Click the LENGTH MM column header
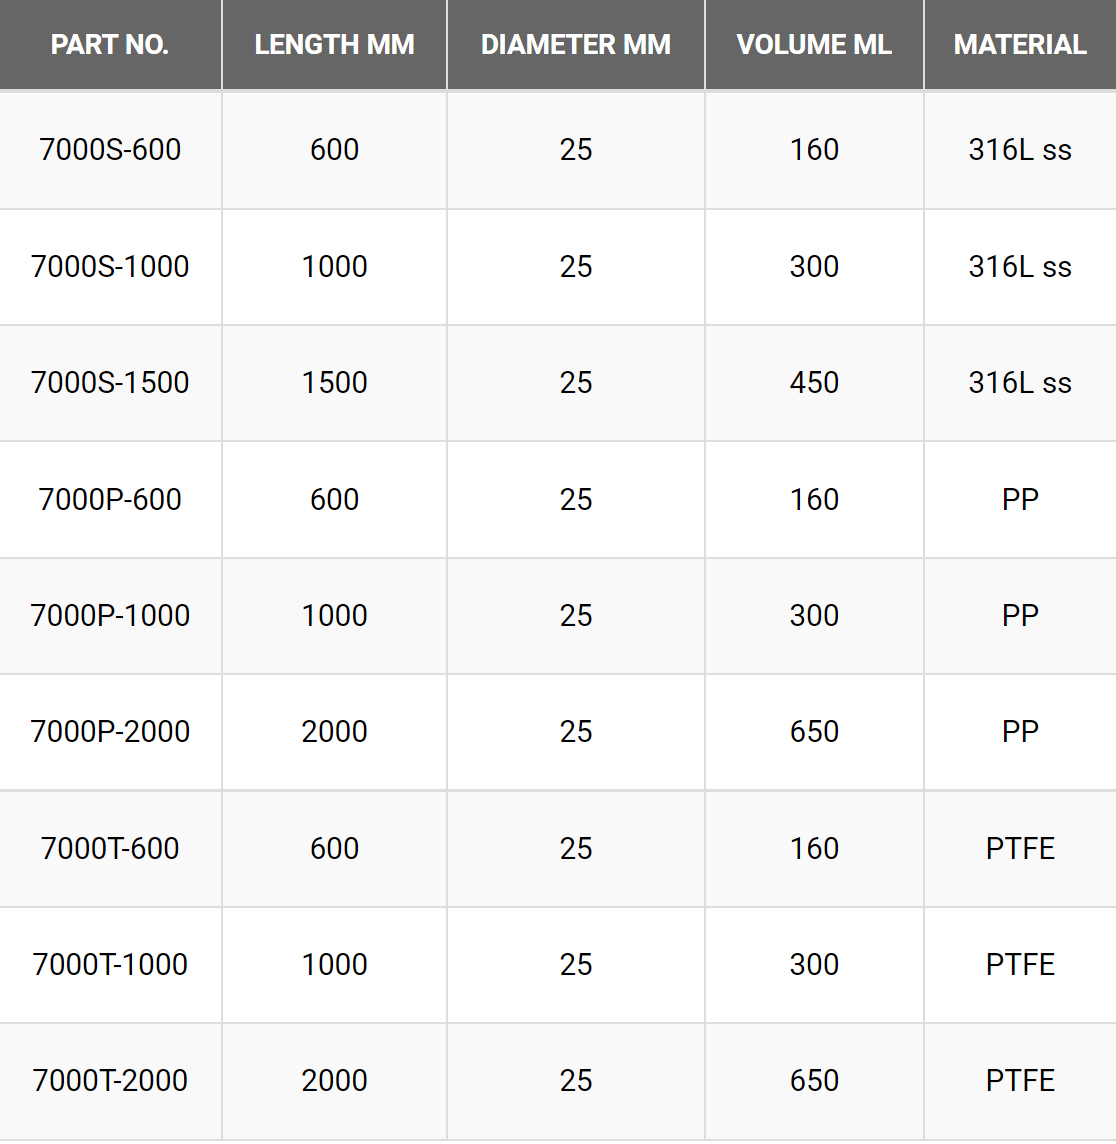This screenshot has height=1144, width=1116. (335, 45)
